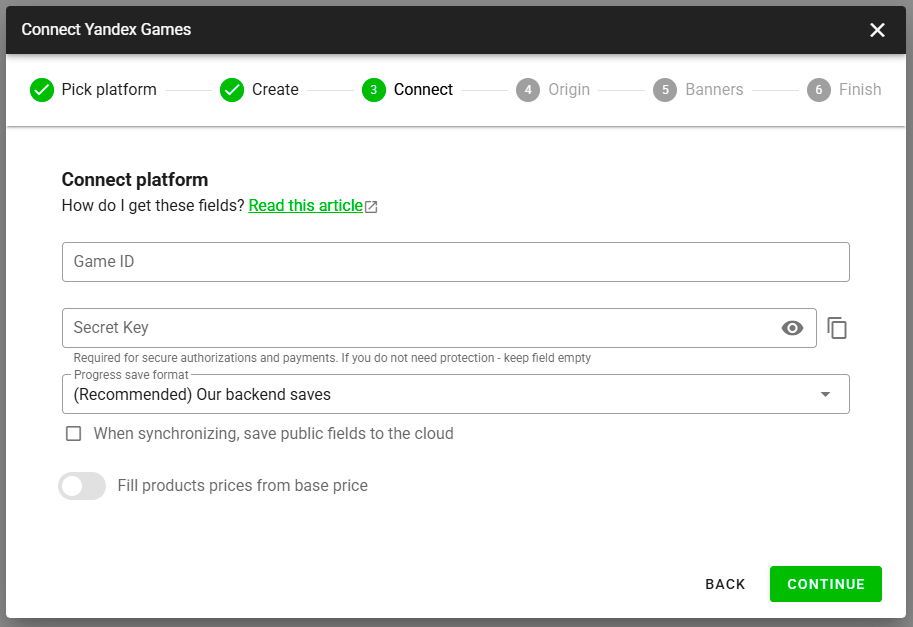Click the Pick platform step checkmark icon
This screenshot has width=913, height=627.
coord(42,90)
